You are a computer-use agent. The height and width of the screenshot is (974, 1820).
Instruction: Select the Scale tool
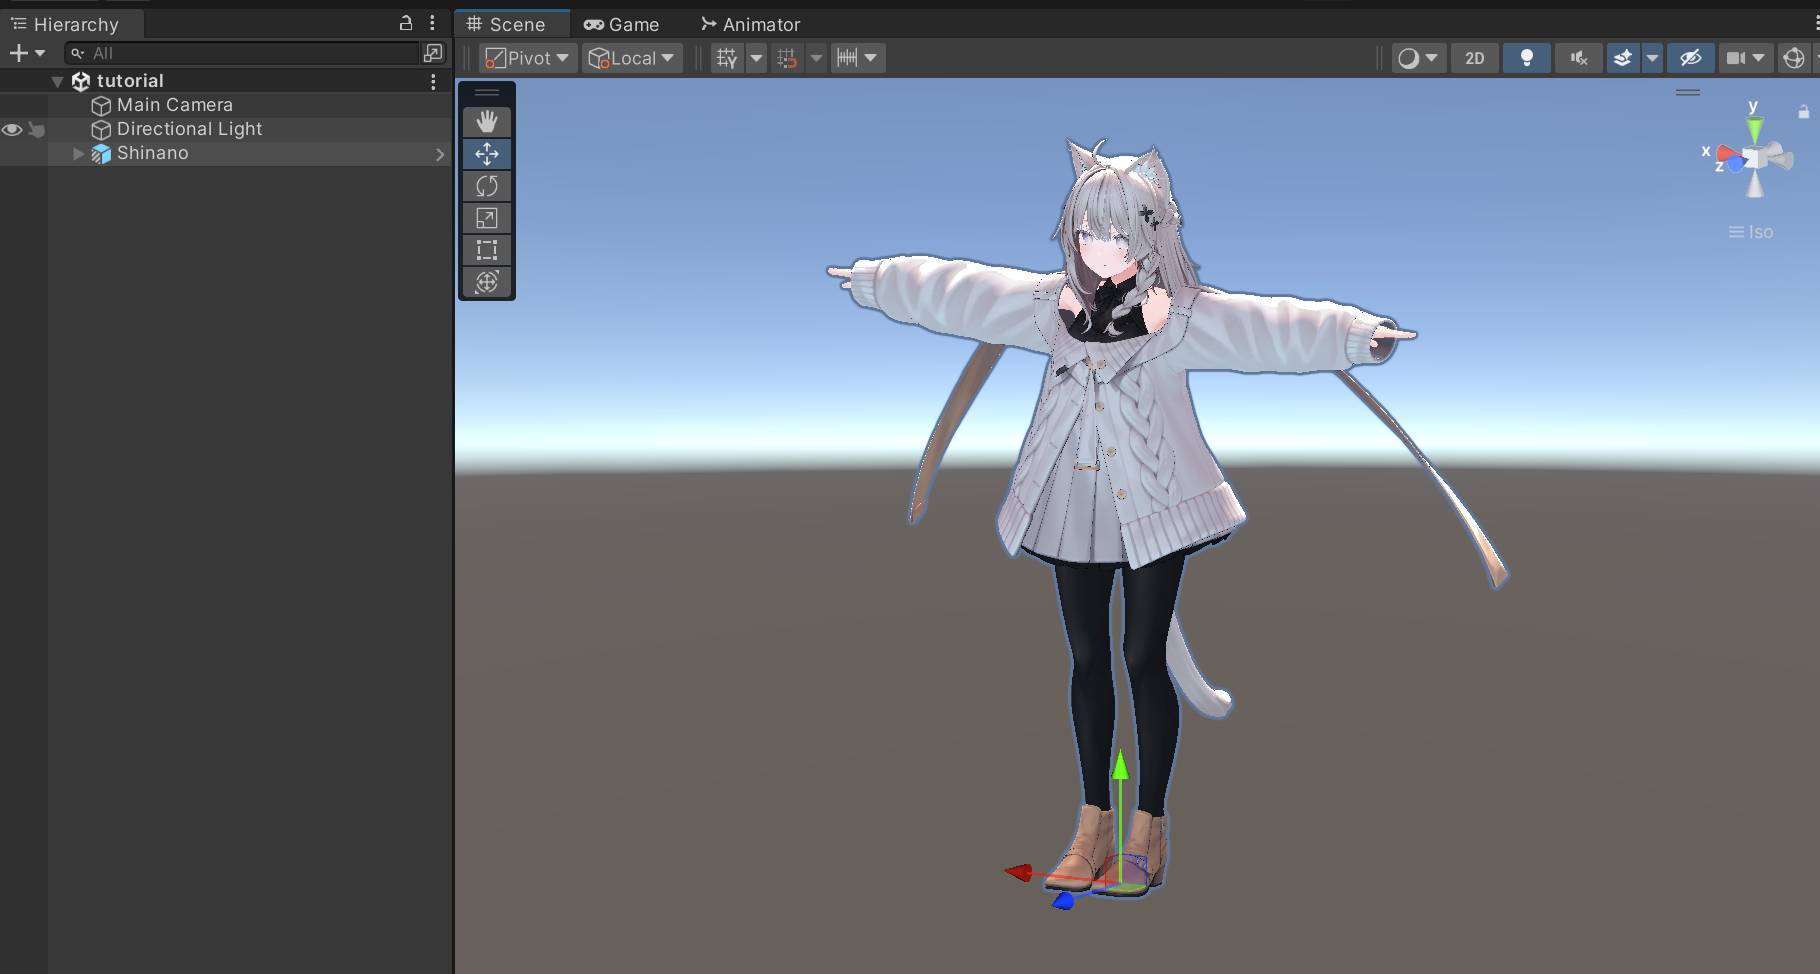pyautogui.click(x=487, y=218)
